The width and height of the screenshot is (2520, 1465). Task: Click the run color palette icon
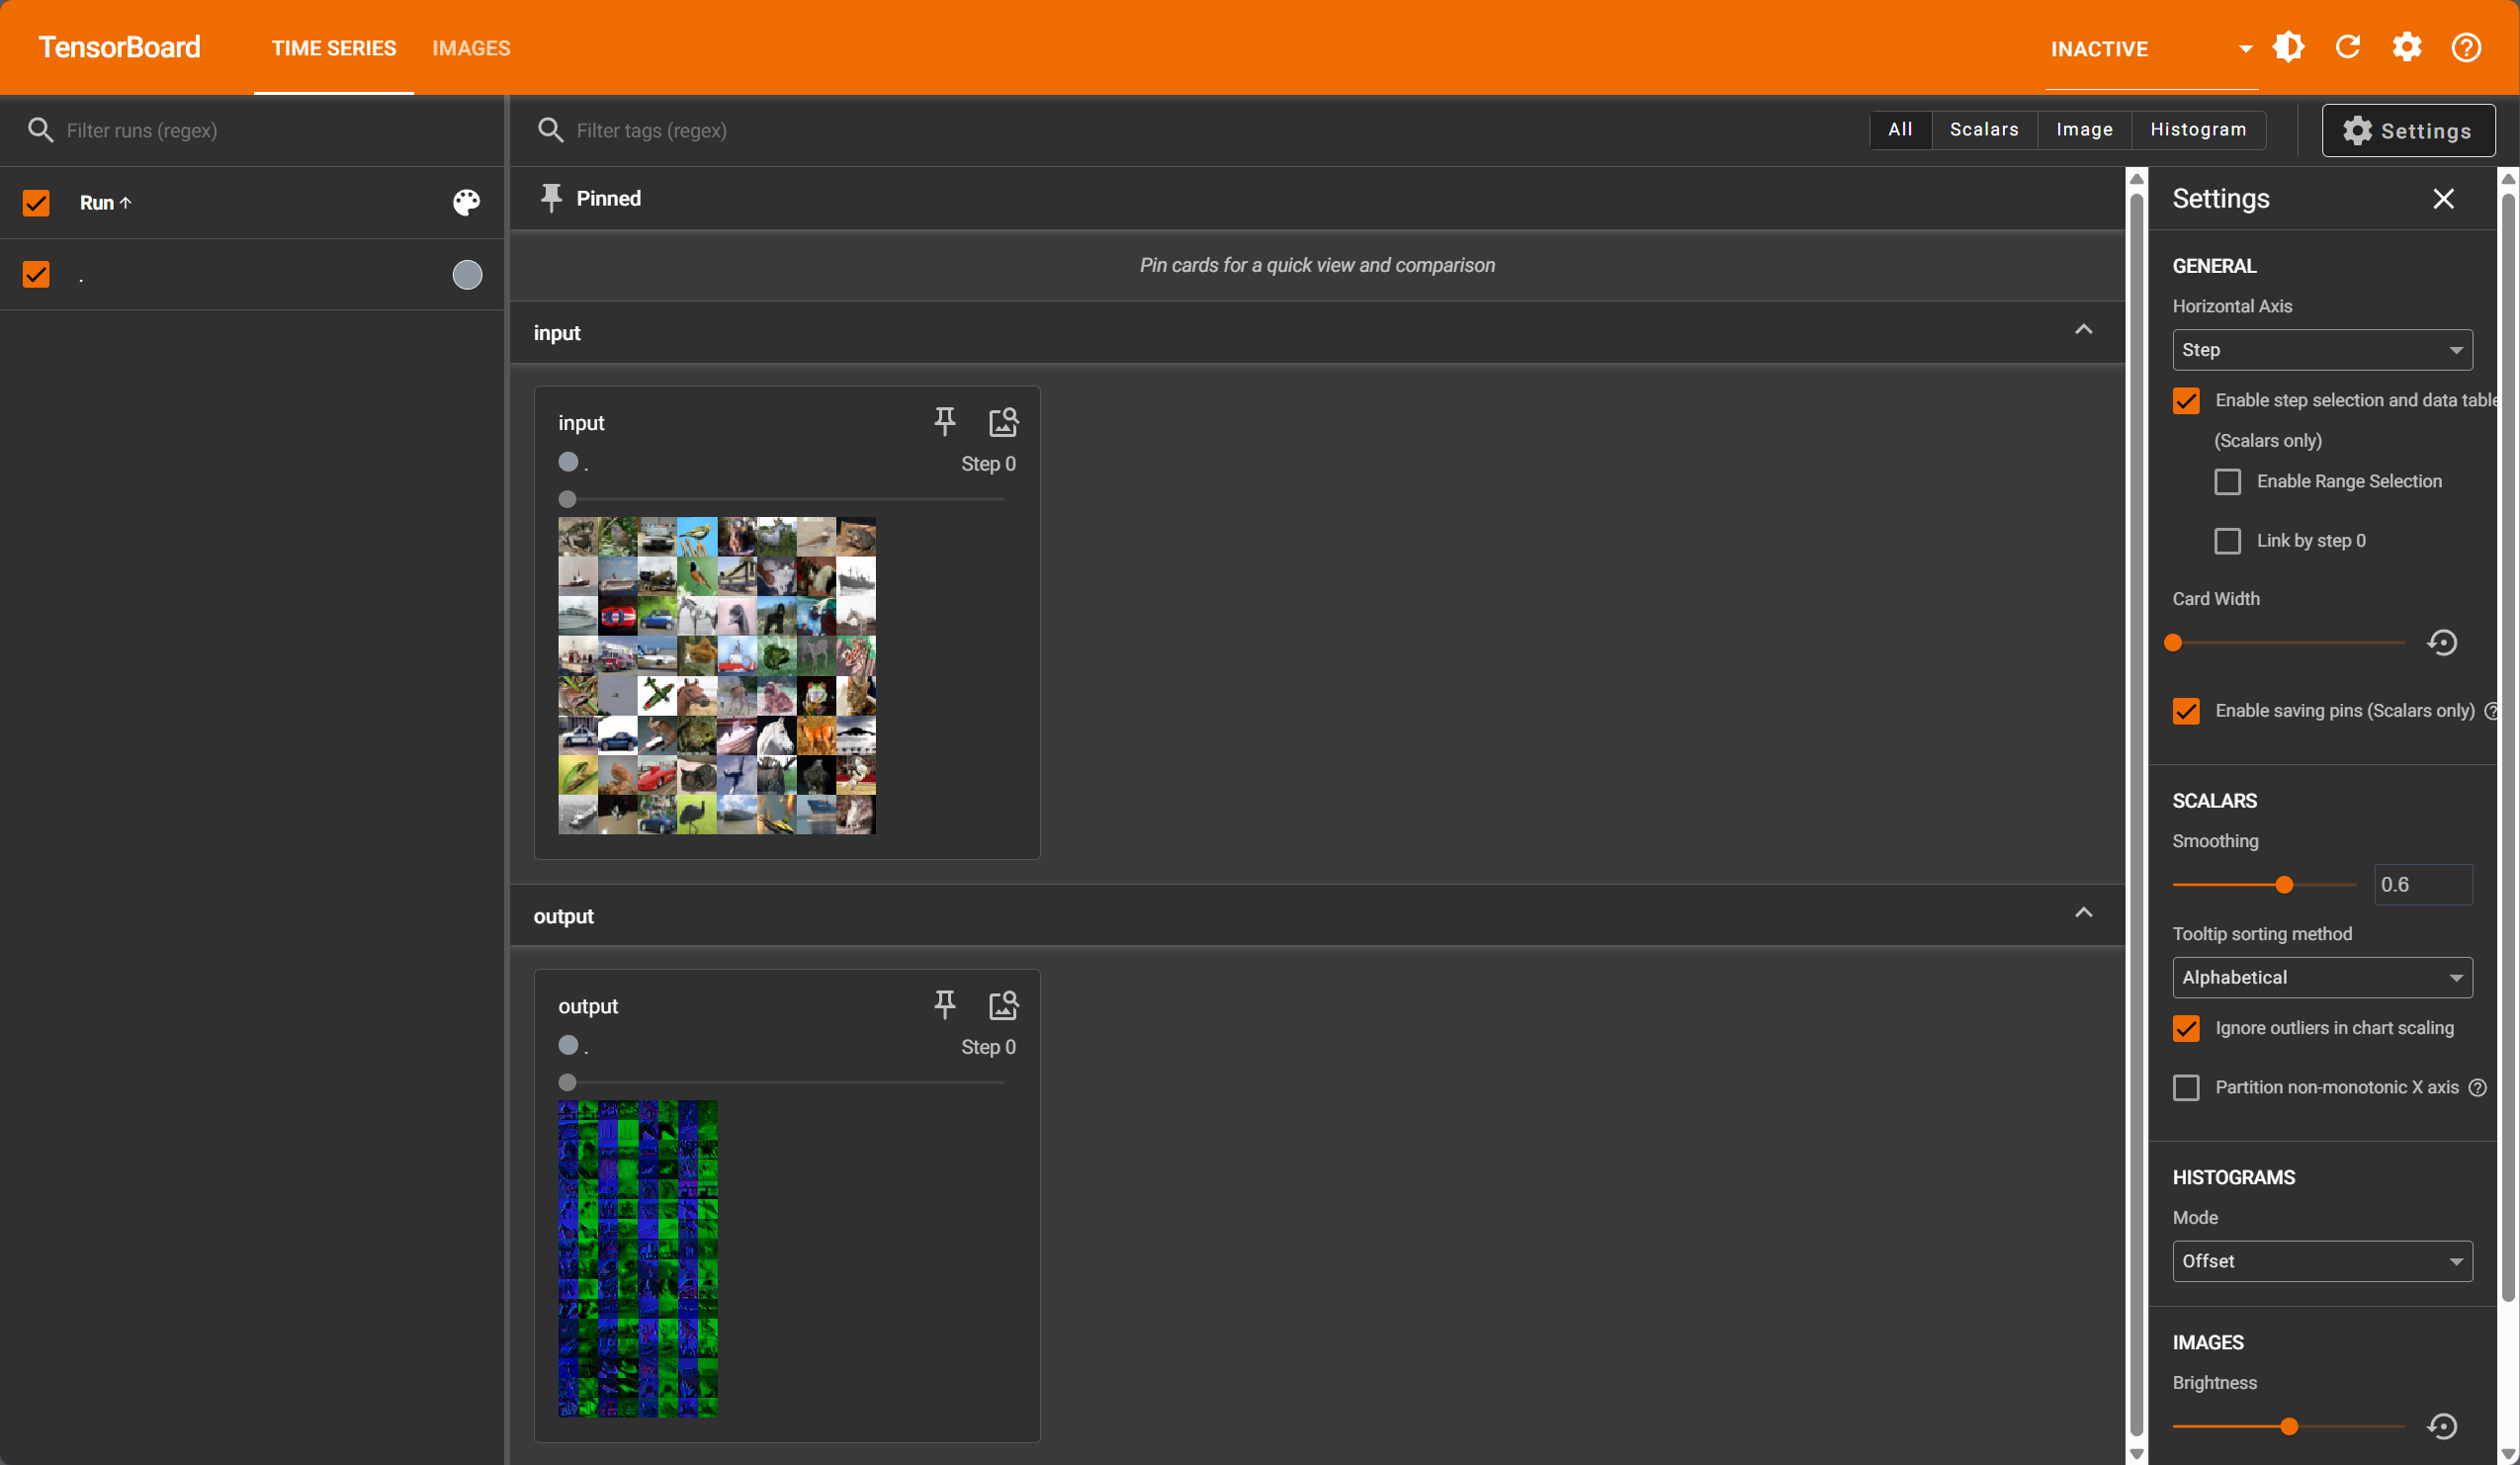(466, 202)
